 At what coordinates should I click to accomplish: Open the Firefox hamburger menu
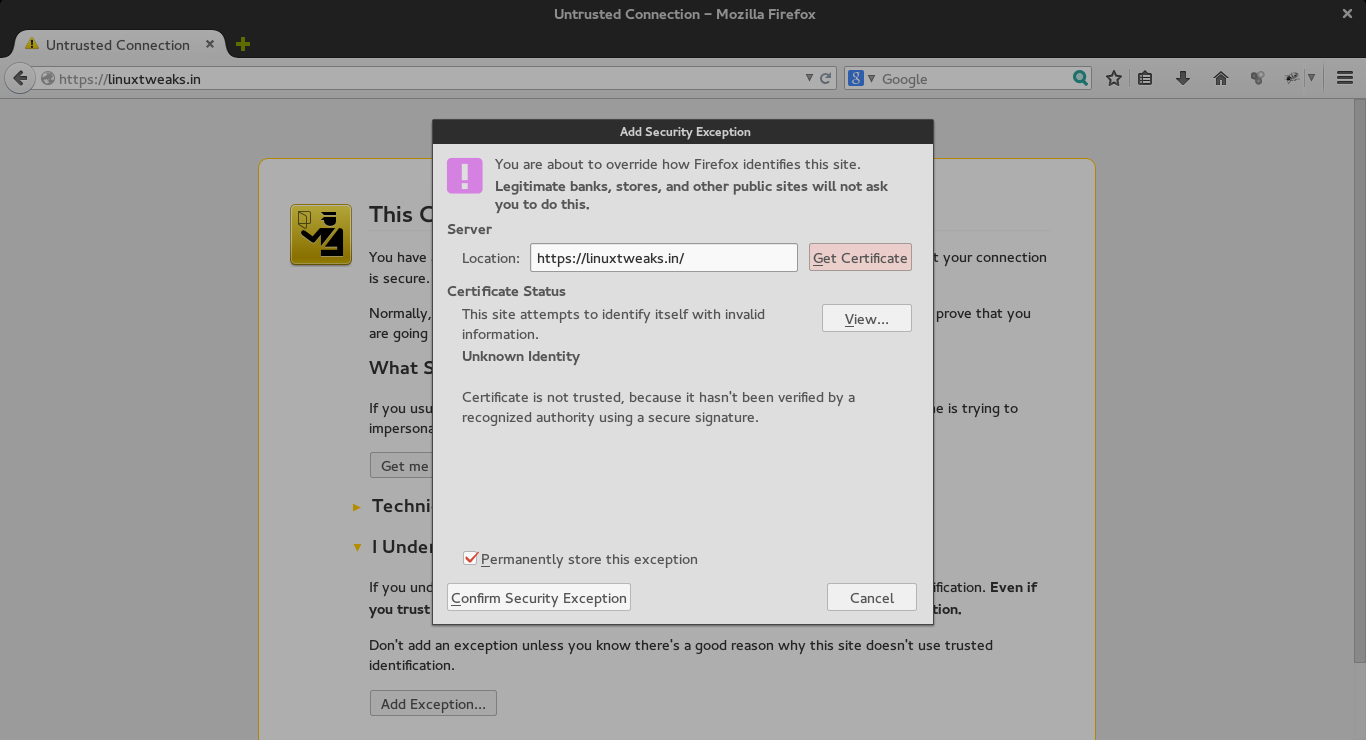[x=1345, y=78]
